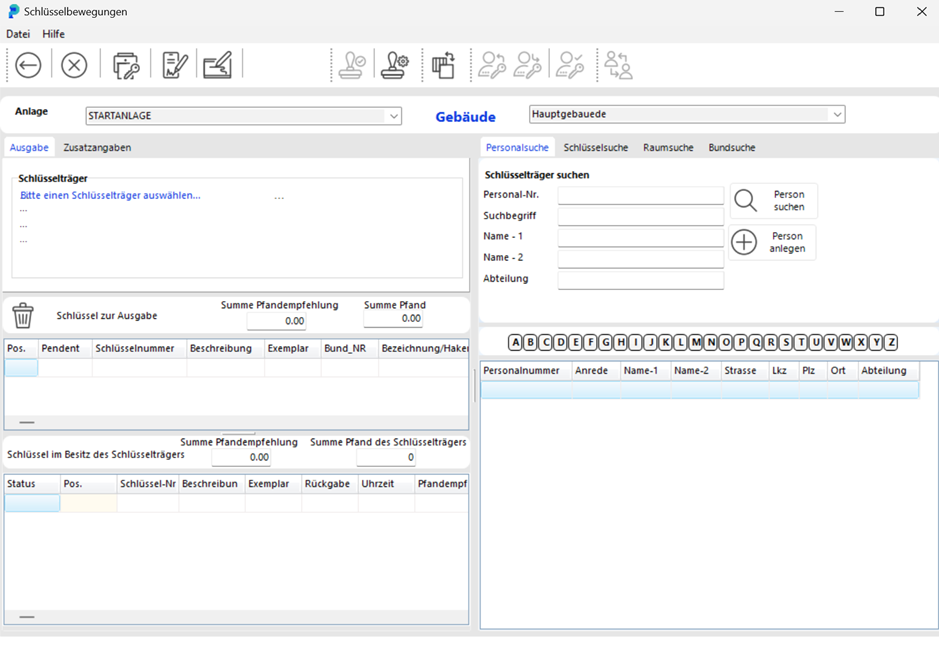Click the signature pad toolbar icon
939x656 pixels.
[x=217, y=66]
